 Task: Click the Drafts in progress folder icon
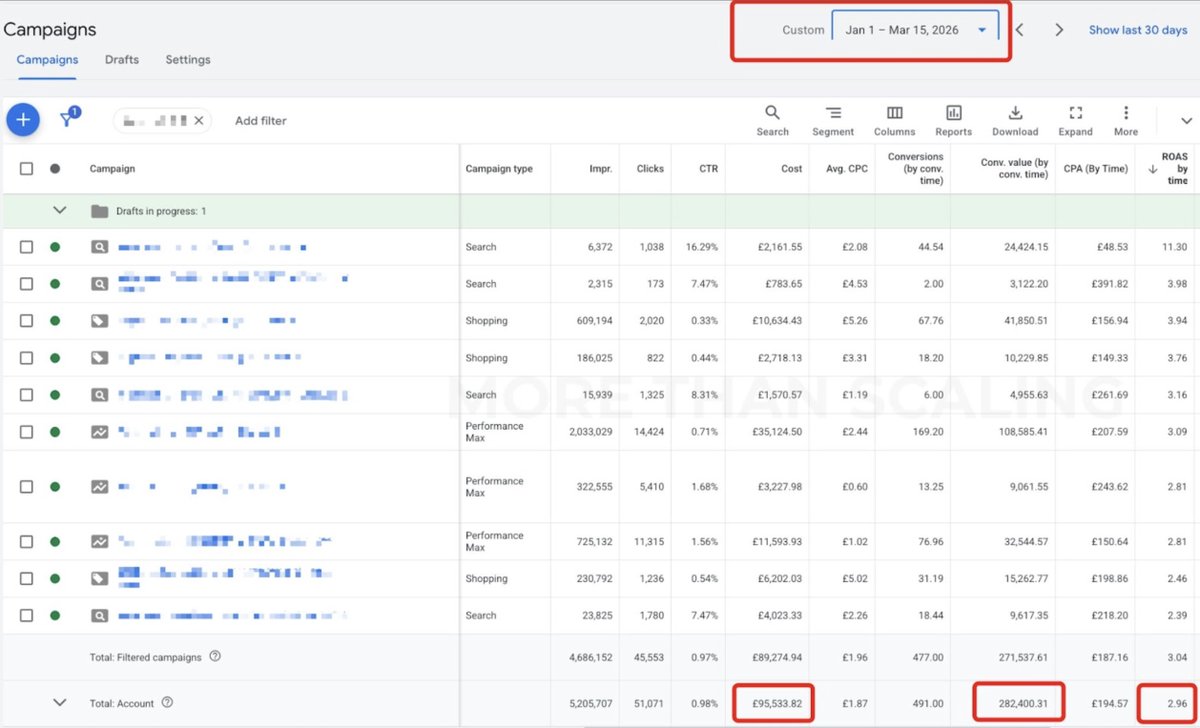point(99,211)
